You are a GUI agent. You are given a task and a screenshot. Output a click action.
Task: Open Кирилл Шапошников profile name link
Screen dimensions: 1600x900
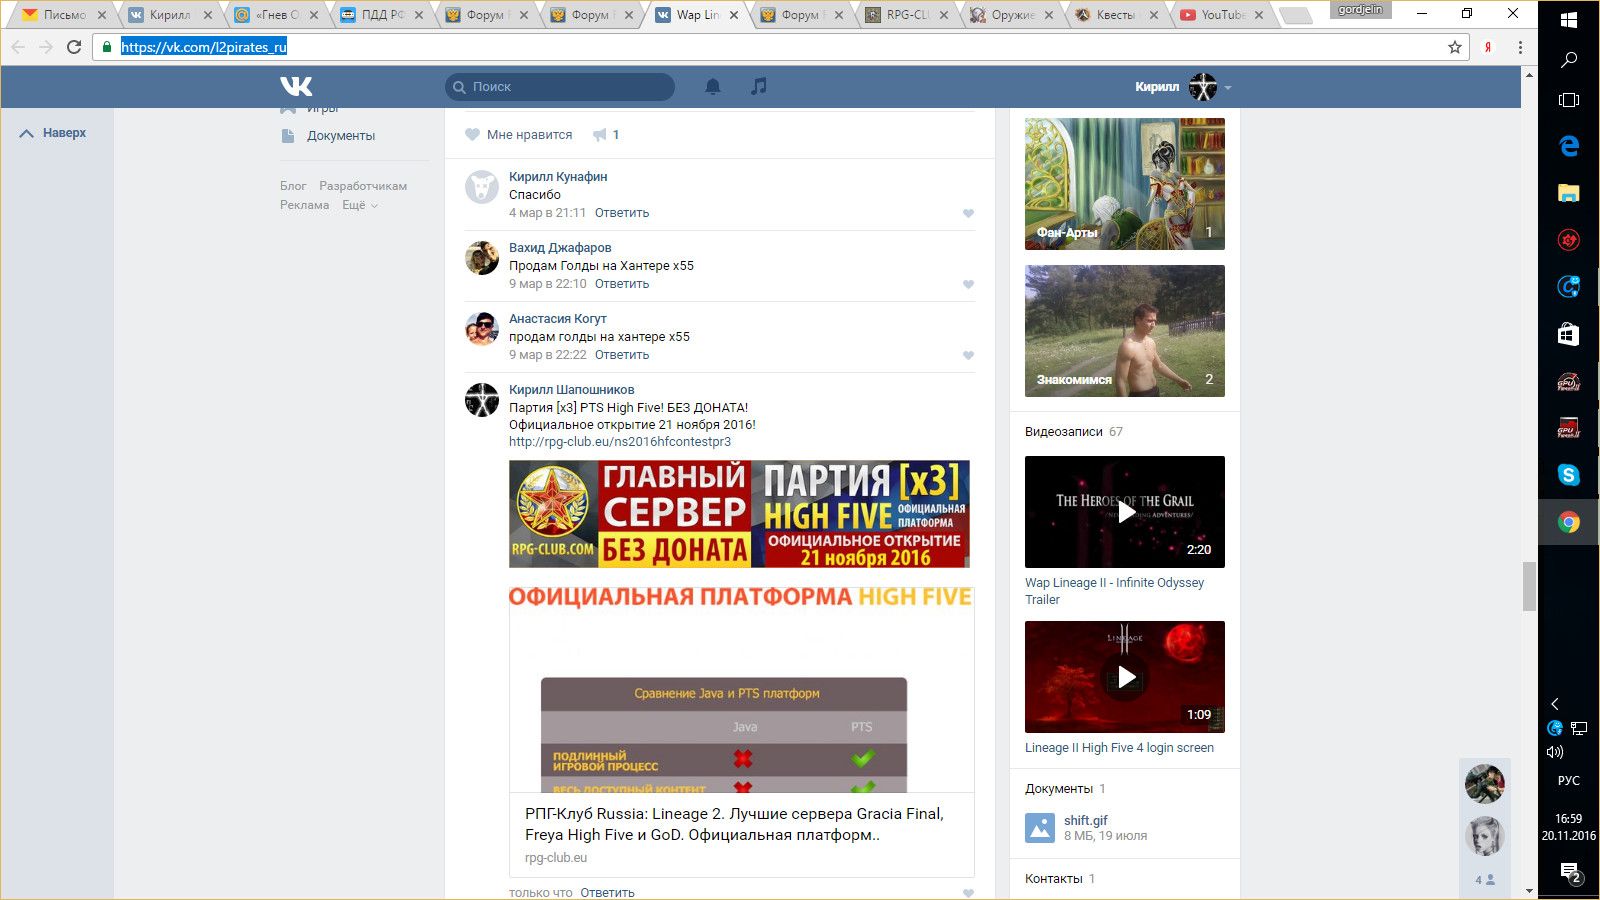pyautogui.click(x=571, y=390)
